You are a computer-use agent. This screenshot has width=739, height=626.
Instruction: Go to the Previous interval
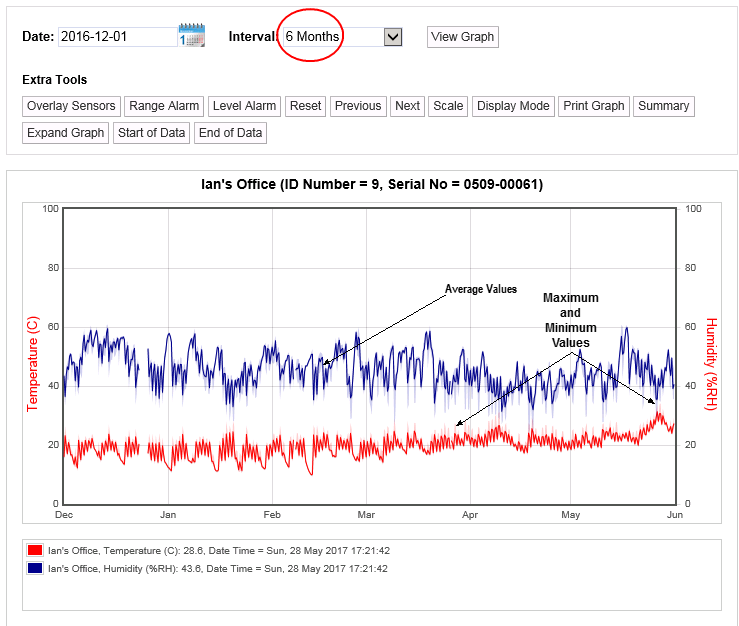pos(358,106)
